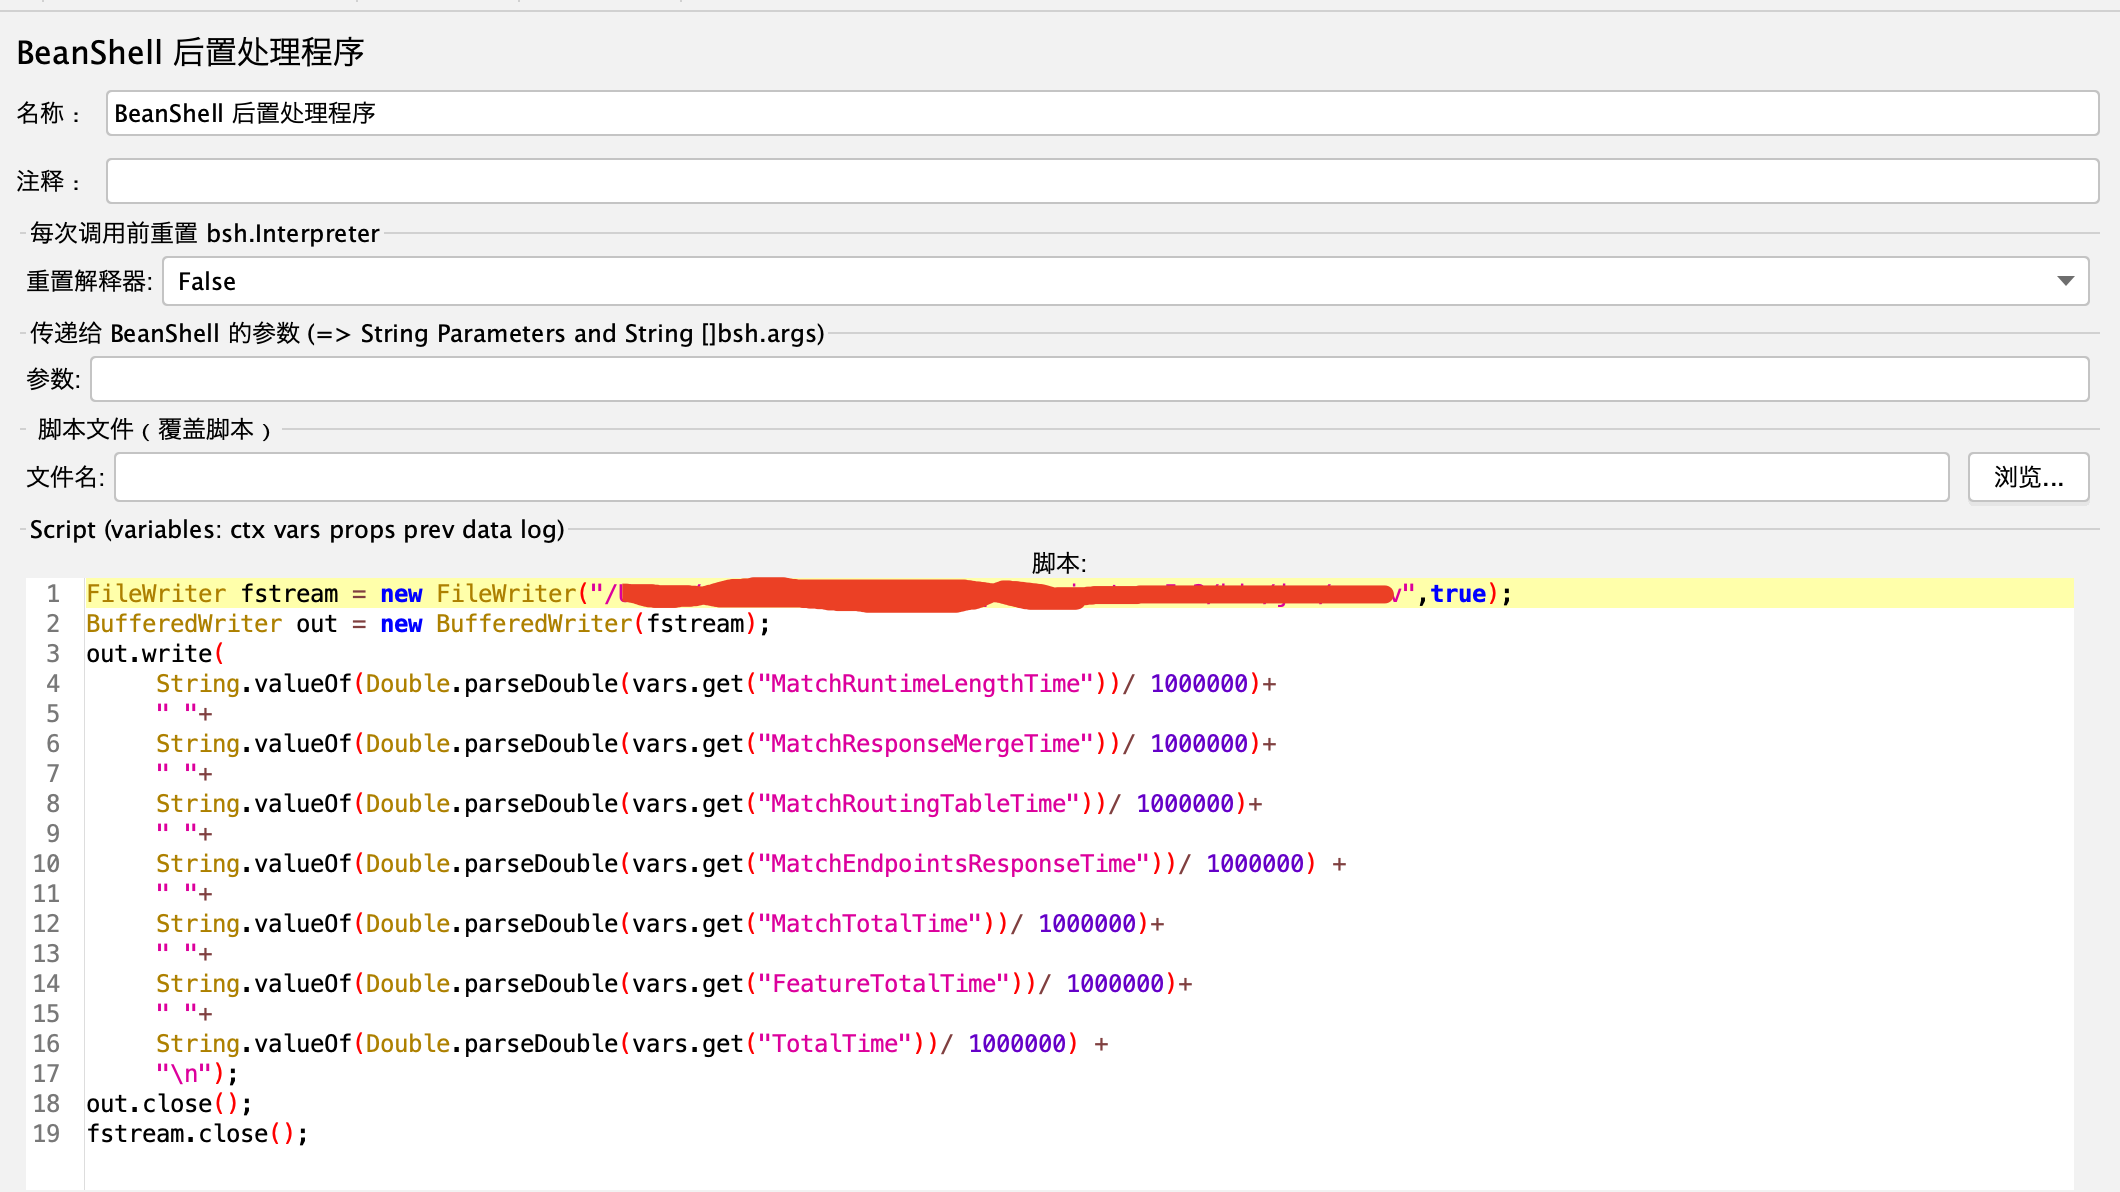Click the true keyword on line 1

pyautogui.click(x=1457, y=594)
